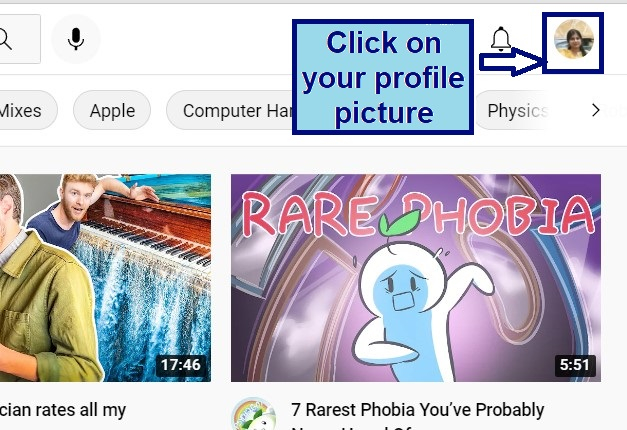627x430 pixels.
Task: Click the Click on your profile picture callout
Action: click(x=383, y=77)
